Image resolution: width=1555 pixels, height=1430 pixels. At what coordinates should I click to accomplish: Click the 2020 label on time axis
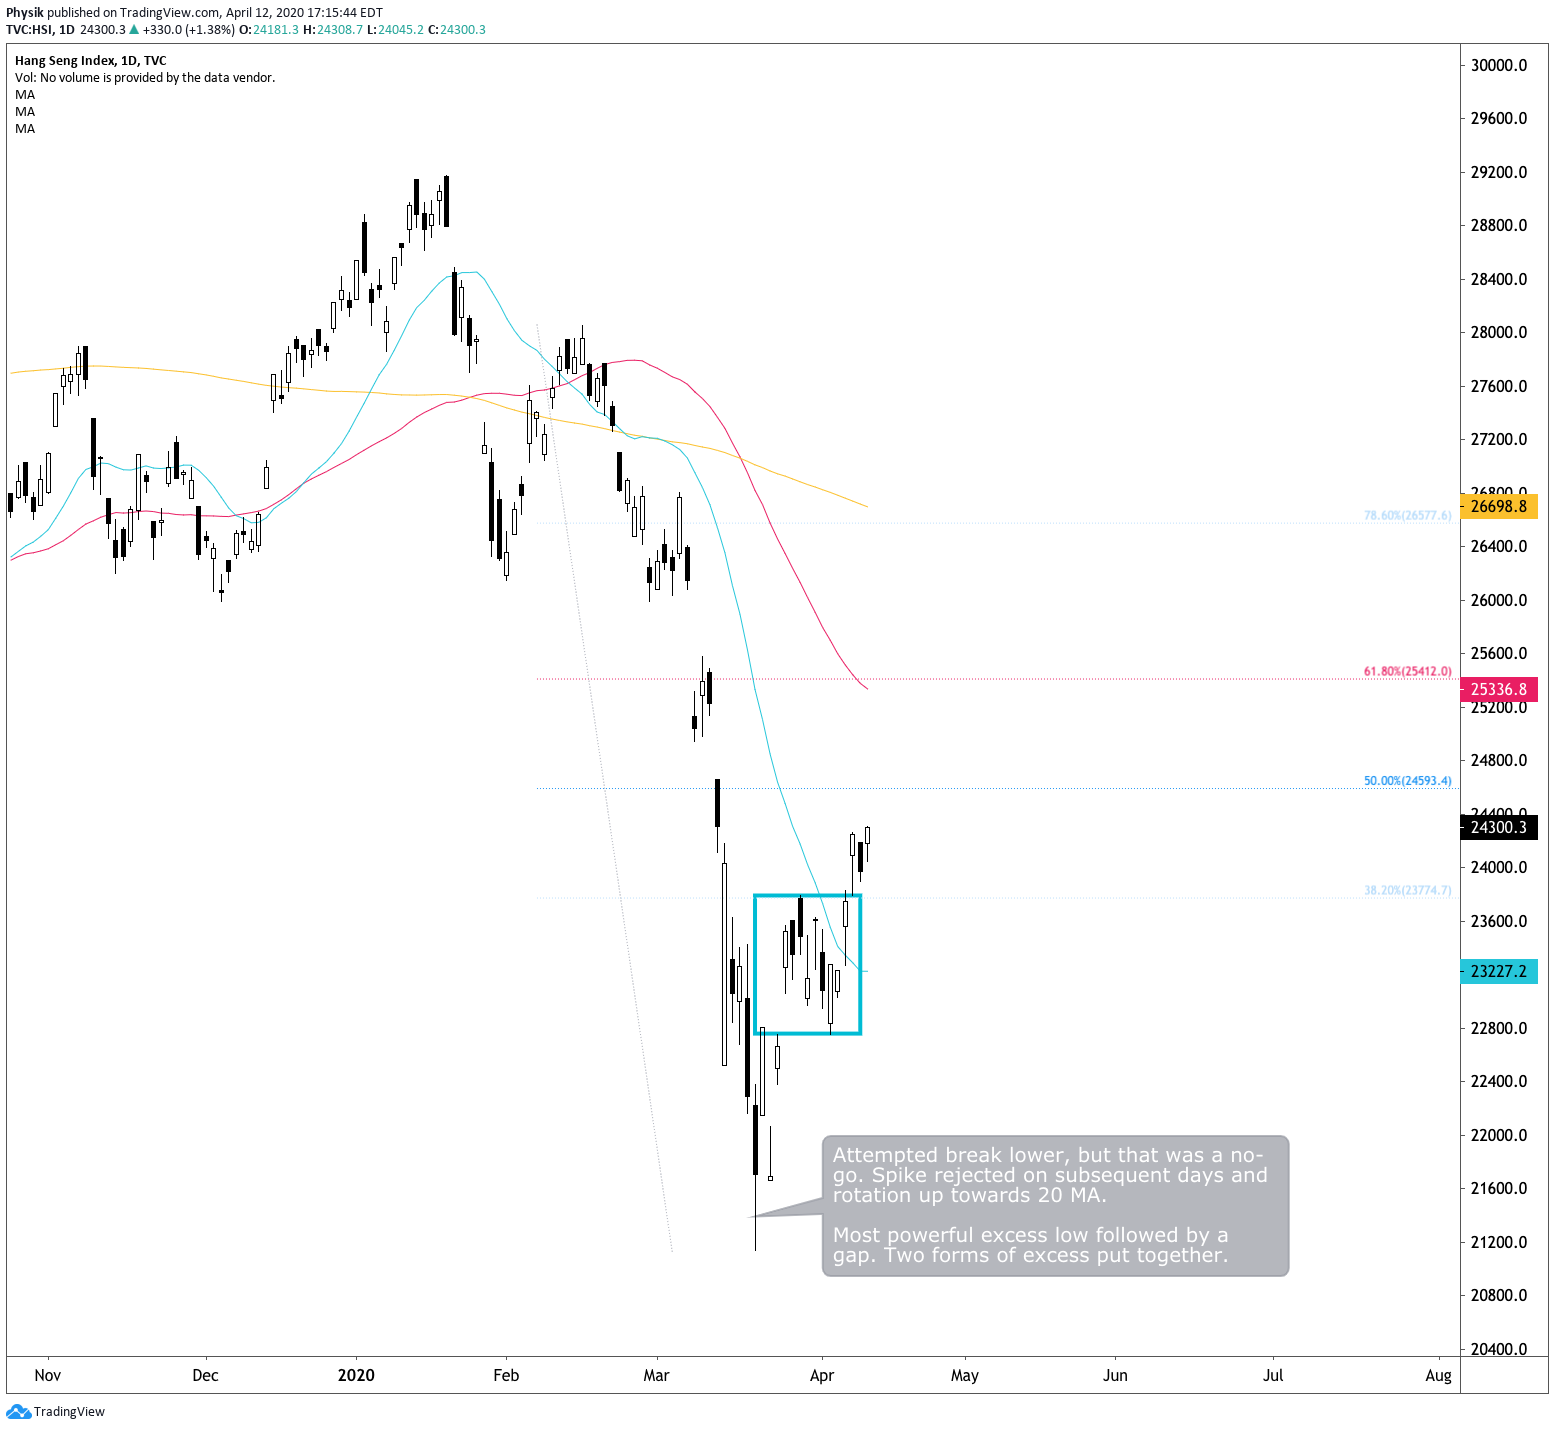click(356, 1376)
